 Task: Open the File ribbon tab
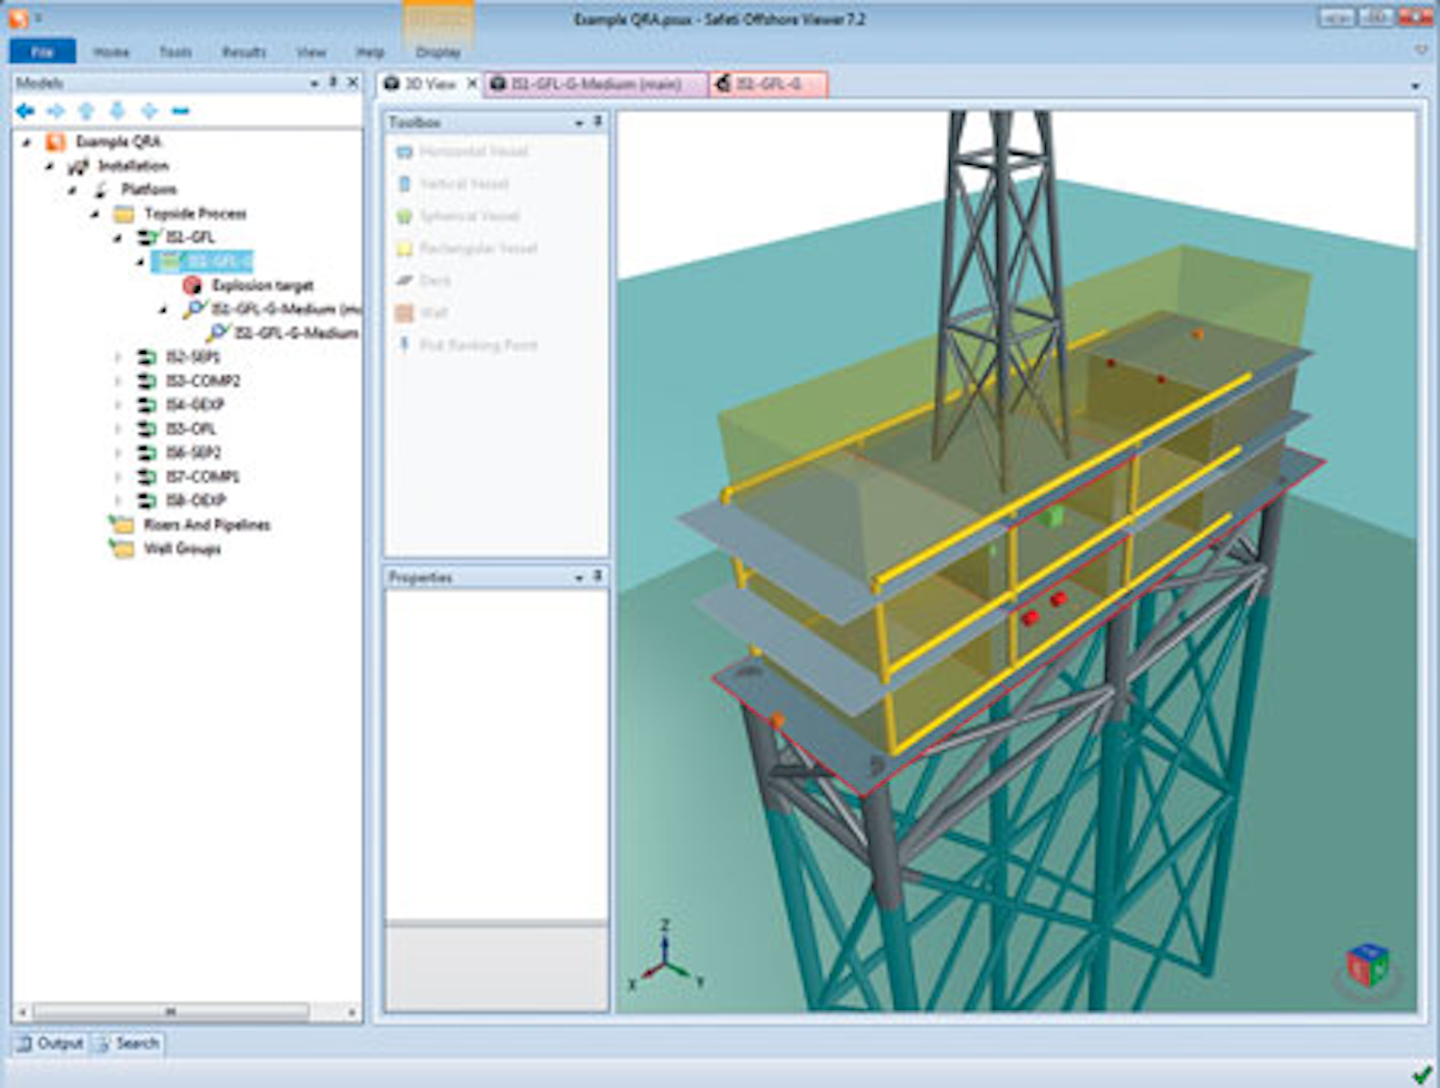(42, 51)
